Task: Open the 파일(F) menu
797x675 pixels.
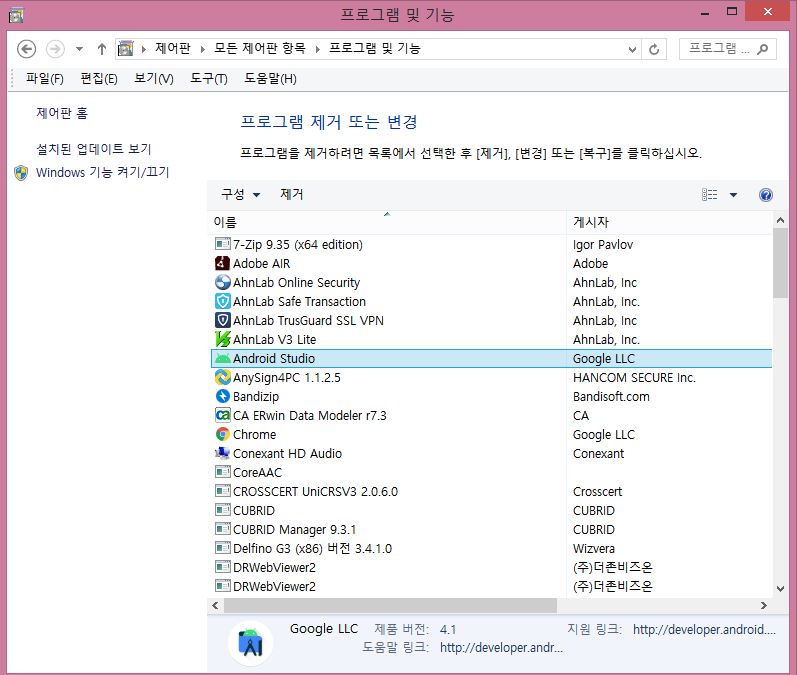Action: point(45,79)
